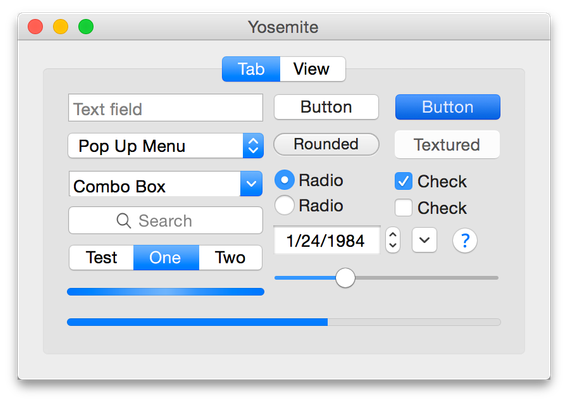The height and width of the screenshot is (405, 568).
Task: Click the Textured button
Action: click(x=447, y=145)
